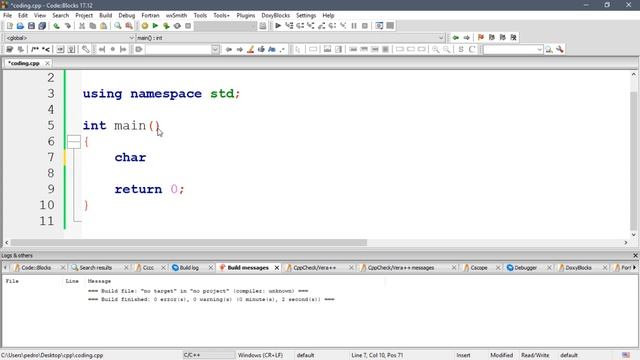Click the Rebuild icon
640x360 pixels.
coord(177,26)
